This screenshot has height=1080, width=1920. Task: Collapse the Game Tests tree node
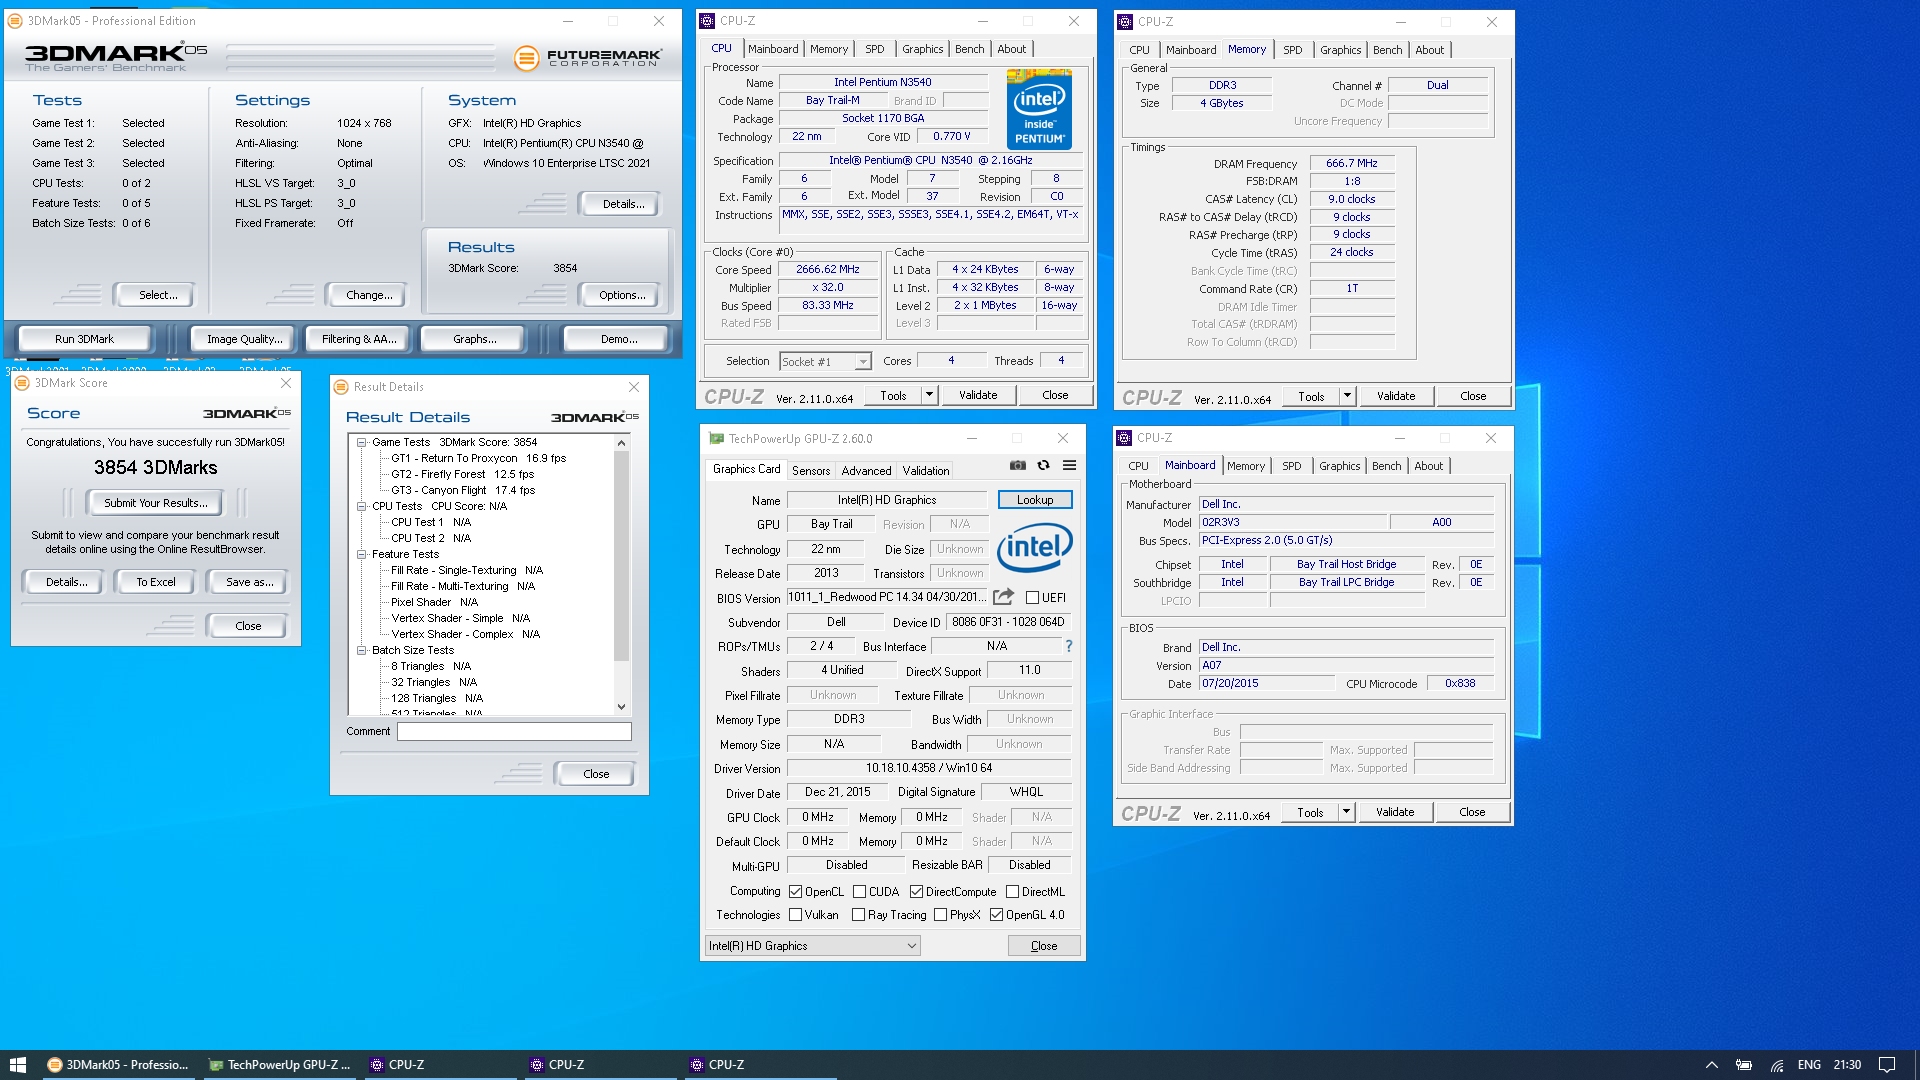[362, 442]
